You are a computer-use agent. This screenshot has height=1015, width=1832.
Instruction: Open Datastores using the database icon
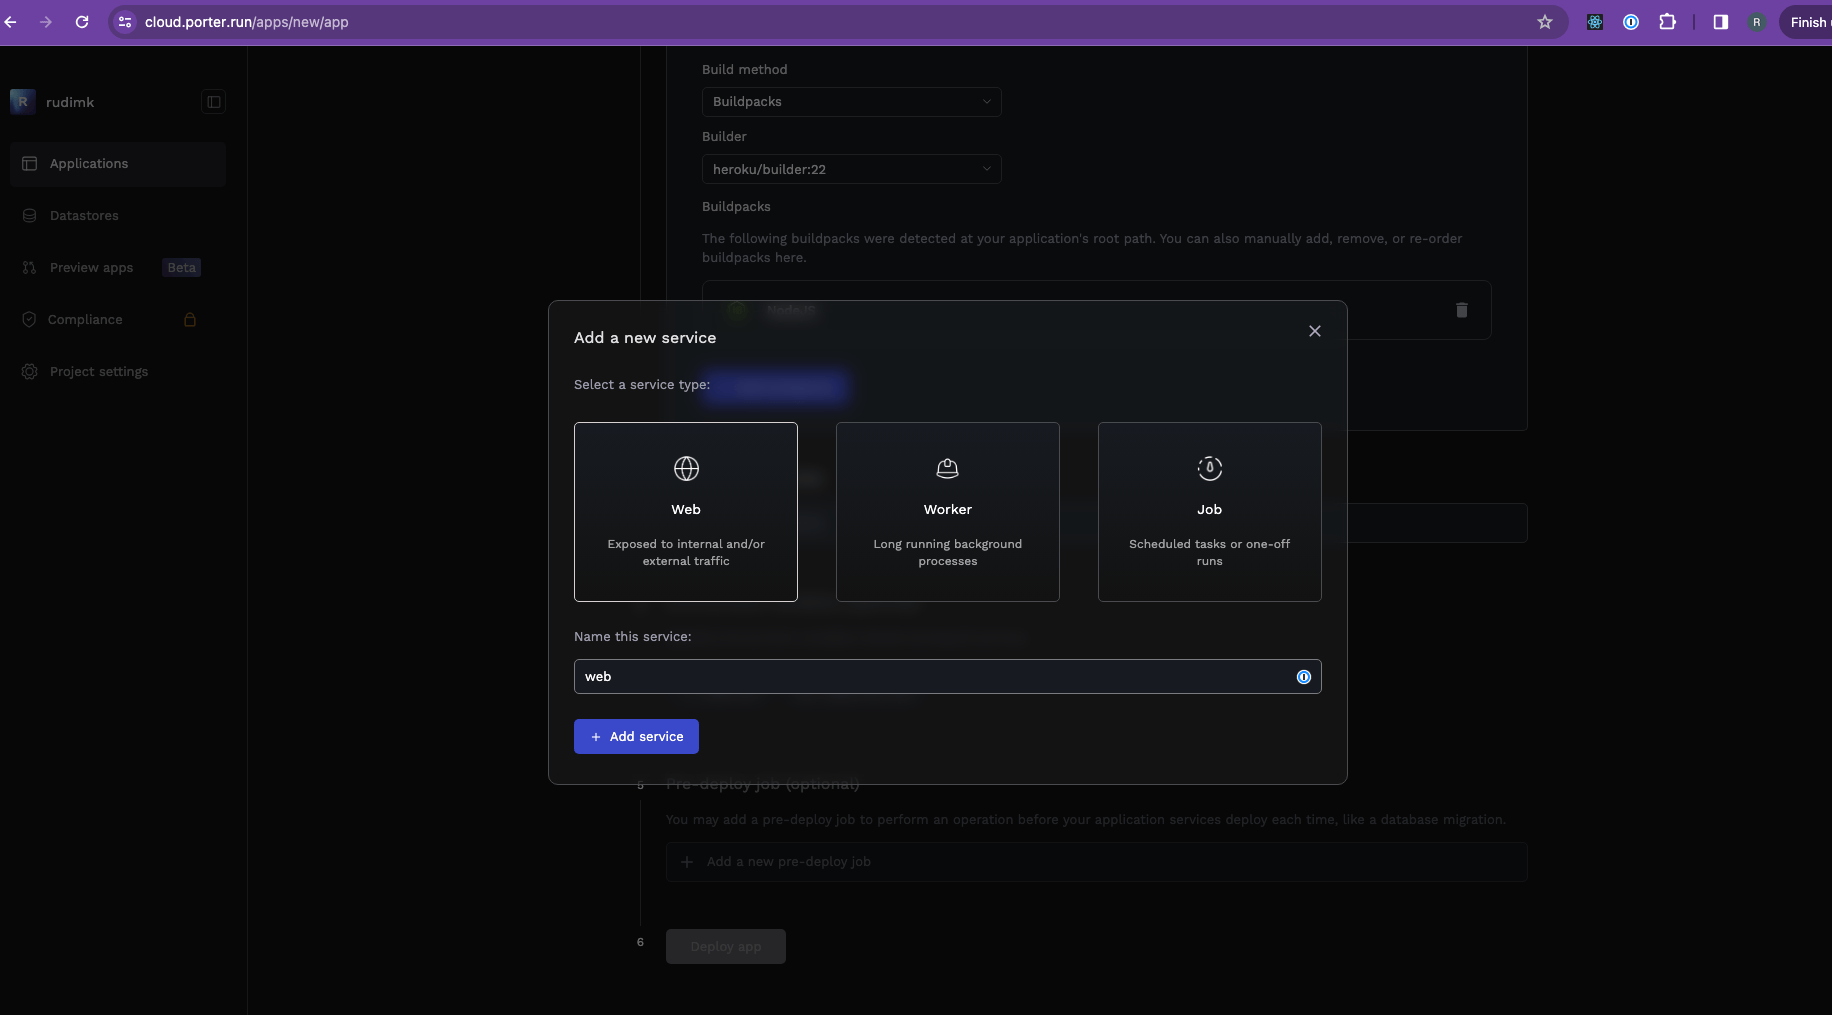[x=30, y=215]
